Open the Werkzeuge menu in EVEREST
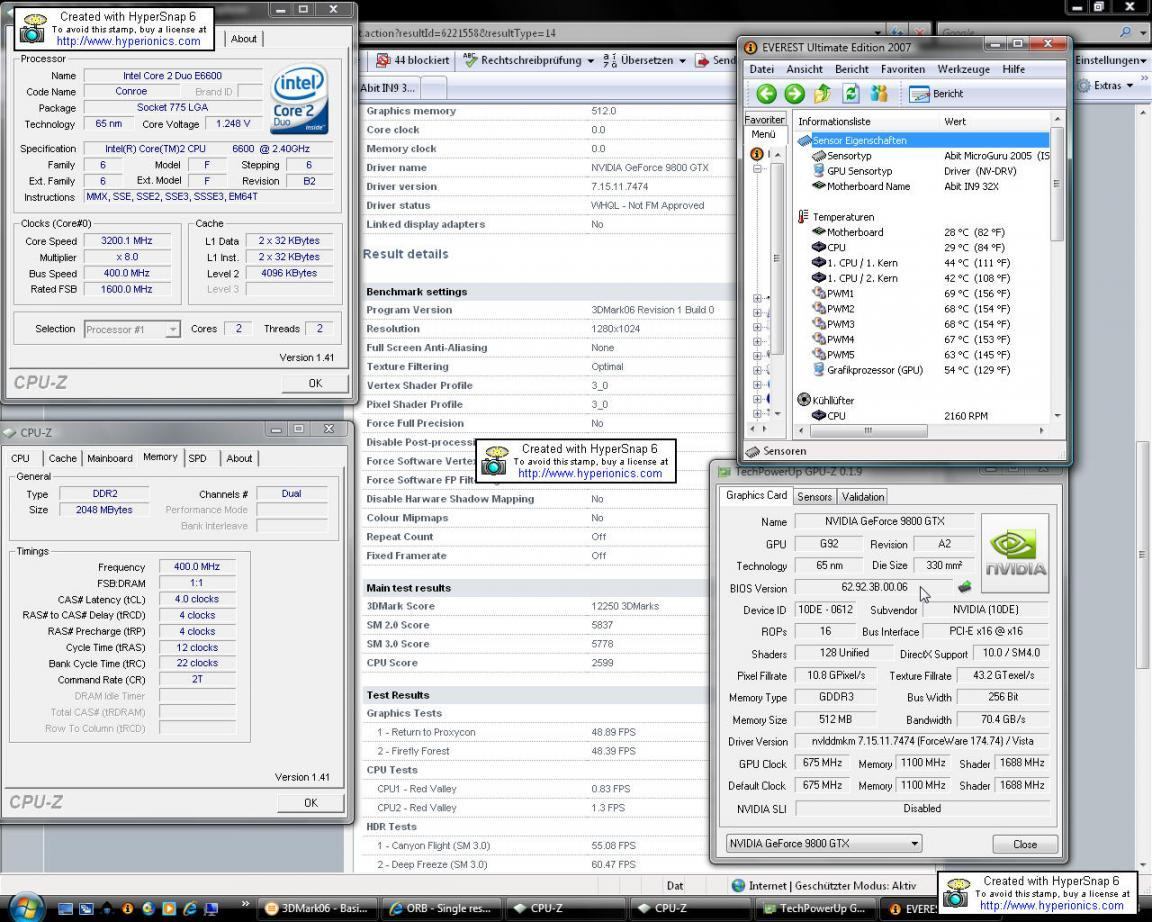Viewport: 1152px width, 922px height. 963,69
